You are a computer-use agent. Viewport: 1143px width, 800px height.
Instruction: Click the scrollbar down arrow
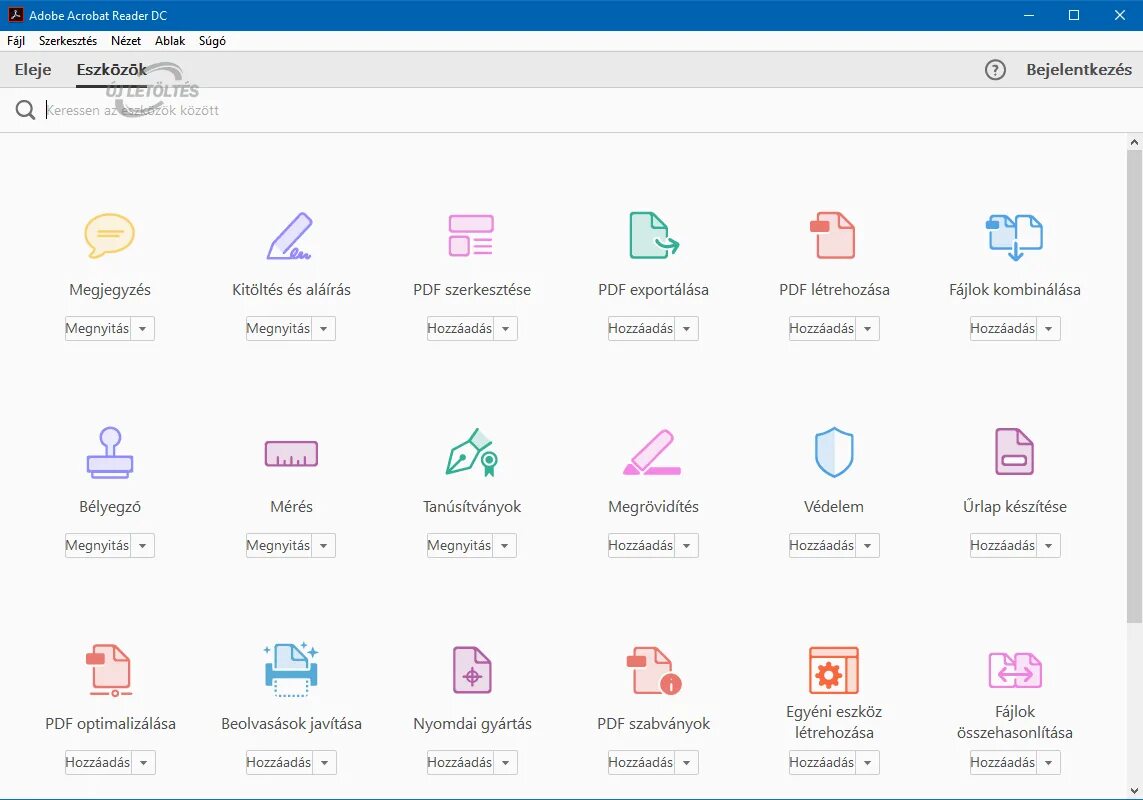[x=1134, y=791]
